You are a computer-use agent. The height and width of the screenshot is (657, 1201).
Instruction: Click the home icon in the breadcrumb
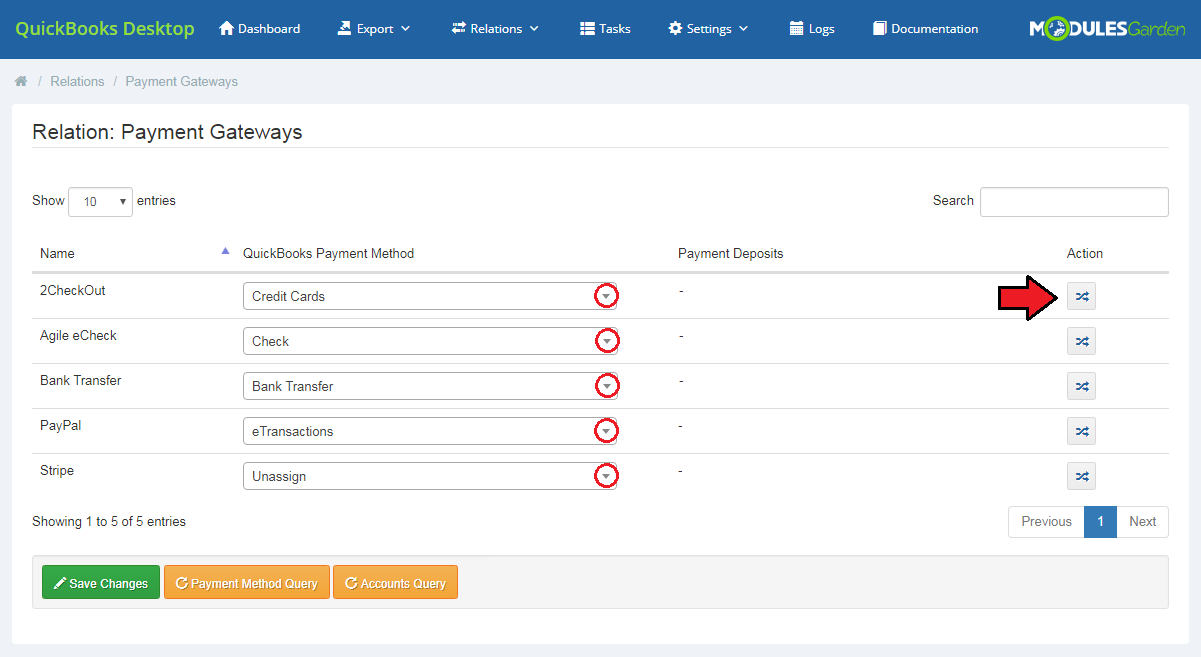[x=21, y=81]
